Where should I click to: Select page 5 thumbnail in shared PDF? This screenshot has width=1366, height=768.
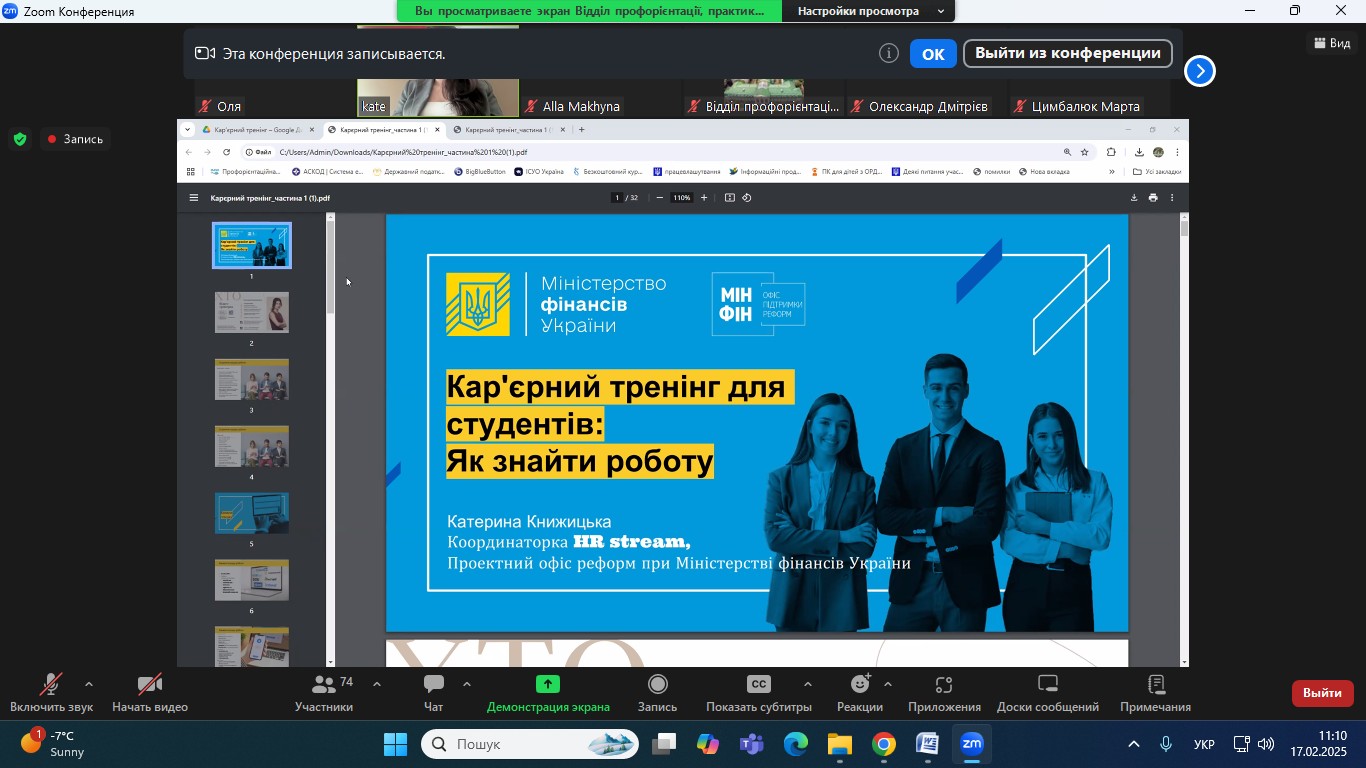pos(252,513)
